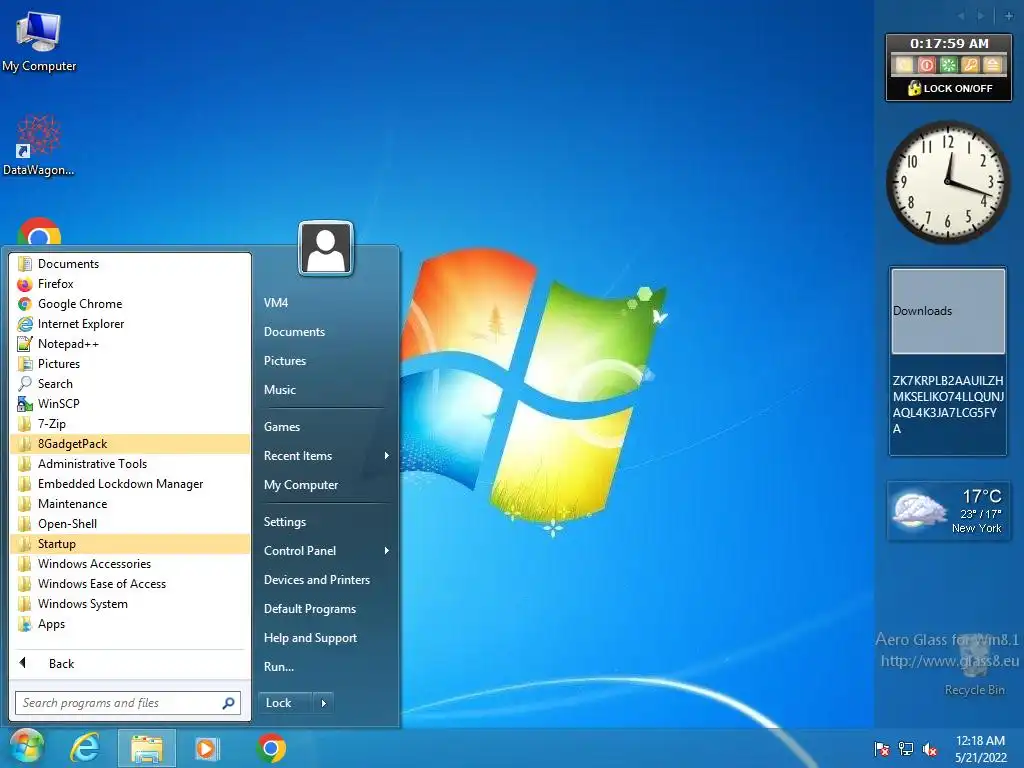Click the red power icon in the gadget

tap(926, 65)
